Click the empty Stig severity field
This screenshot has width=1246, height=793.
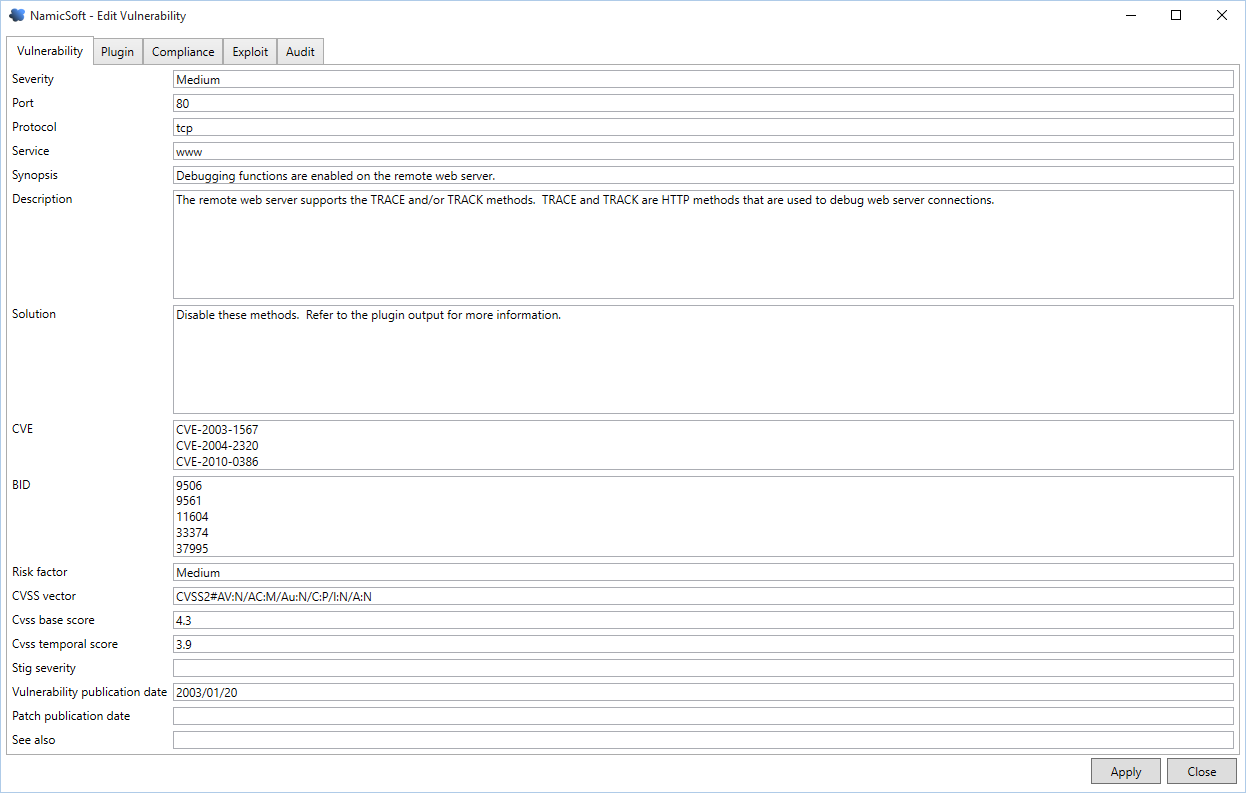[x=703, y=668]
